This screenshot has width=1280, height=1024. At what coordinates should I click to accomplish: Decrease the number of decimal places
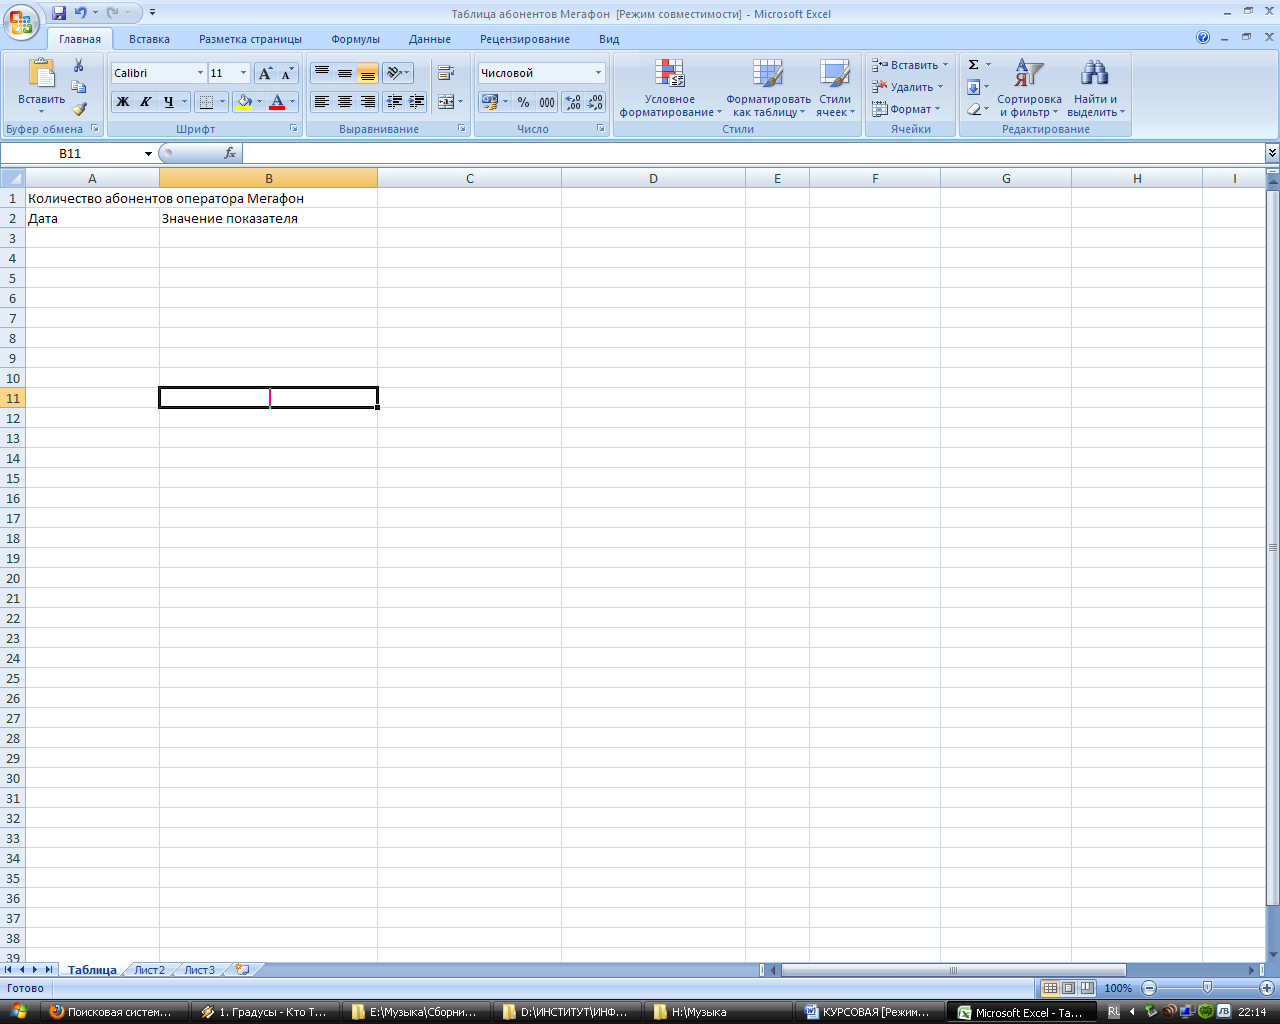tap(596, 102)
